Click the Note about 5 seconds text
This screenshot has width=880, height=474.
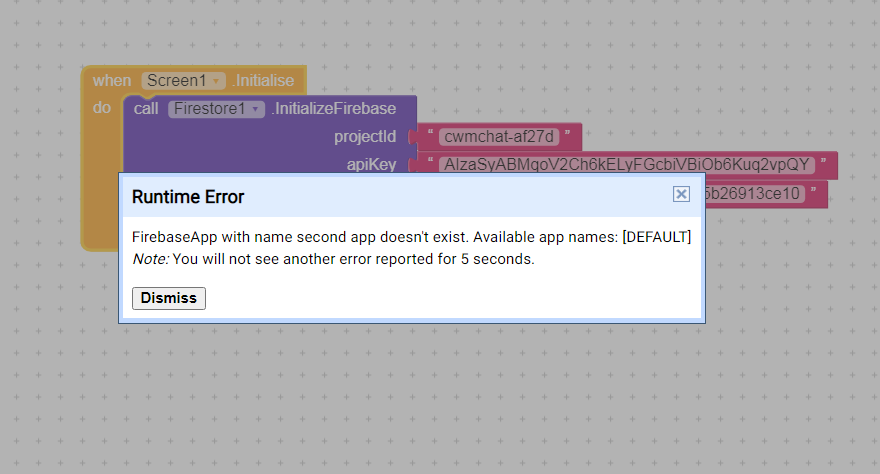[333, 259]
